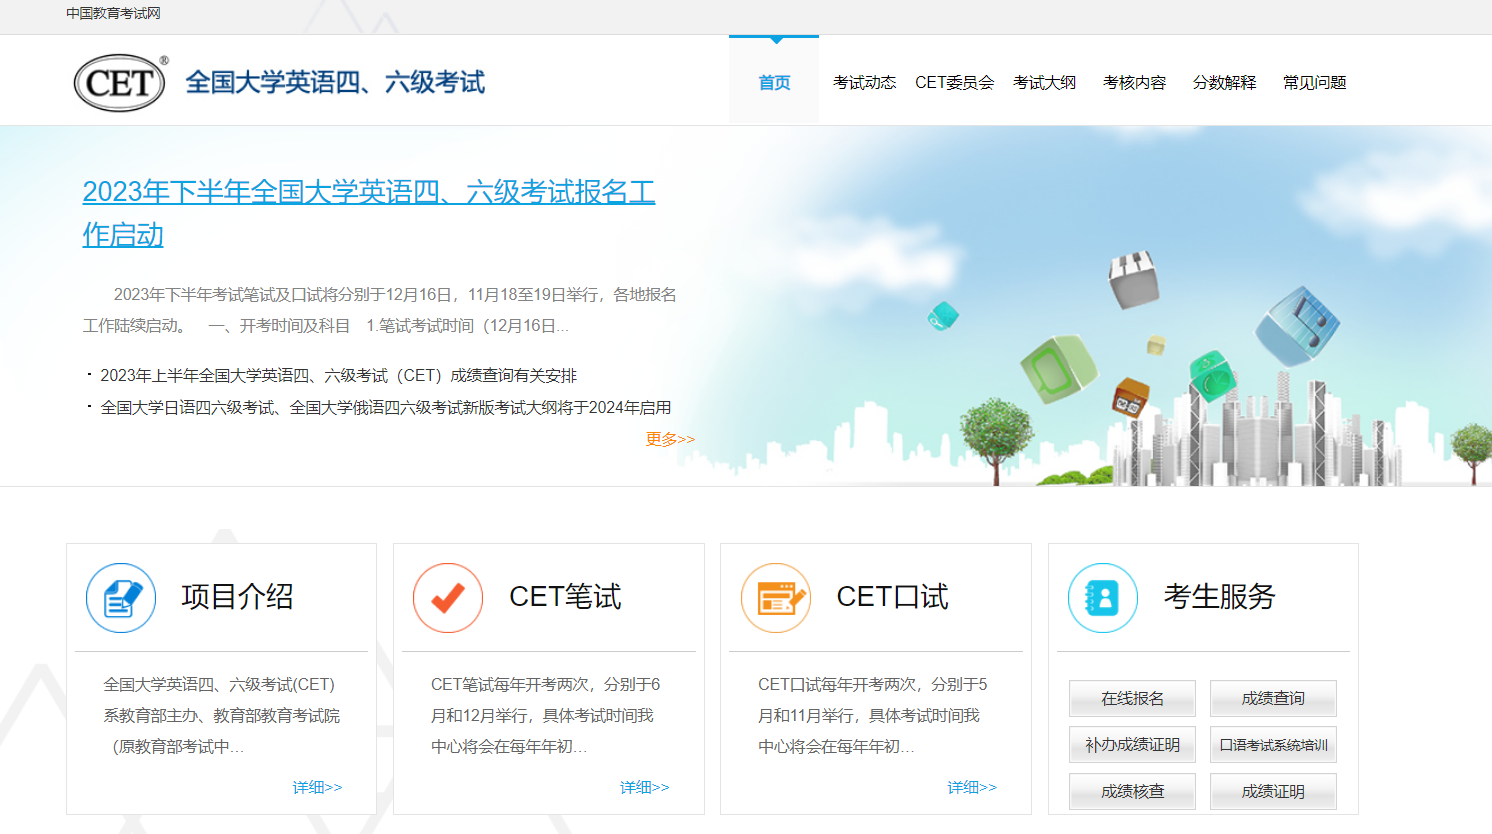Click the 成绩证明 button
Screen dimensions: 1492x834
point(1273,791)
